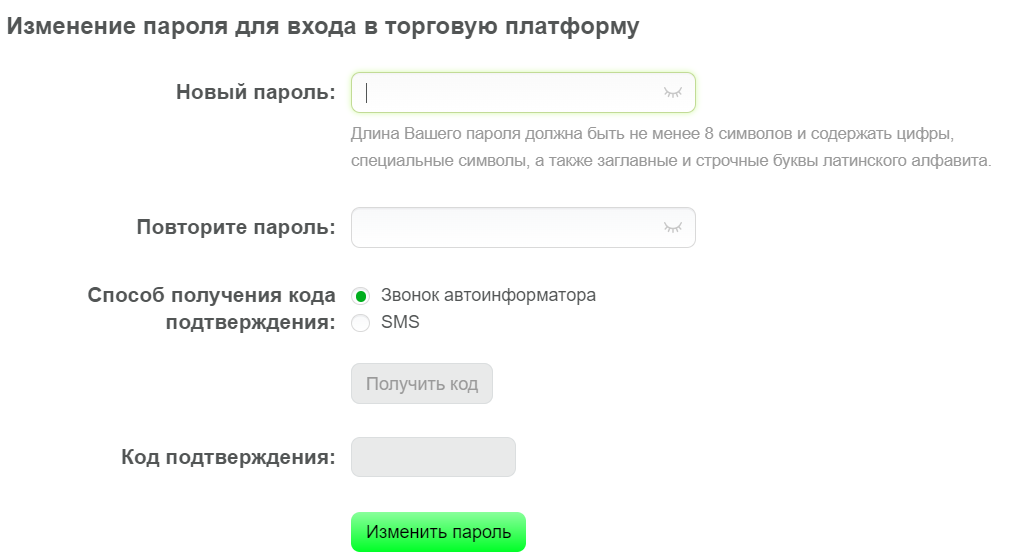The width and height of the screenshot is (1011, 558).
Task: Click the подтверждения: word under Способ получения
Action: tap(251, 322)
